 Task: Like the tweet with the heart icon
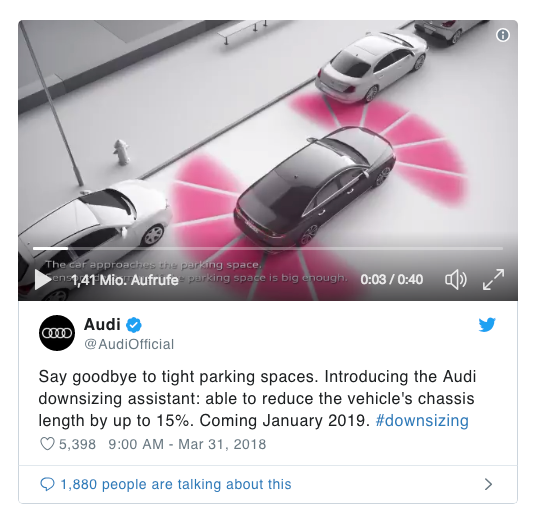pyautogui.click(x=47, y=444)
